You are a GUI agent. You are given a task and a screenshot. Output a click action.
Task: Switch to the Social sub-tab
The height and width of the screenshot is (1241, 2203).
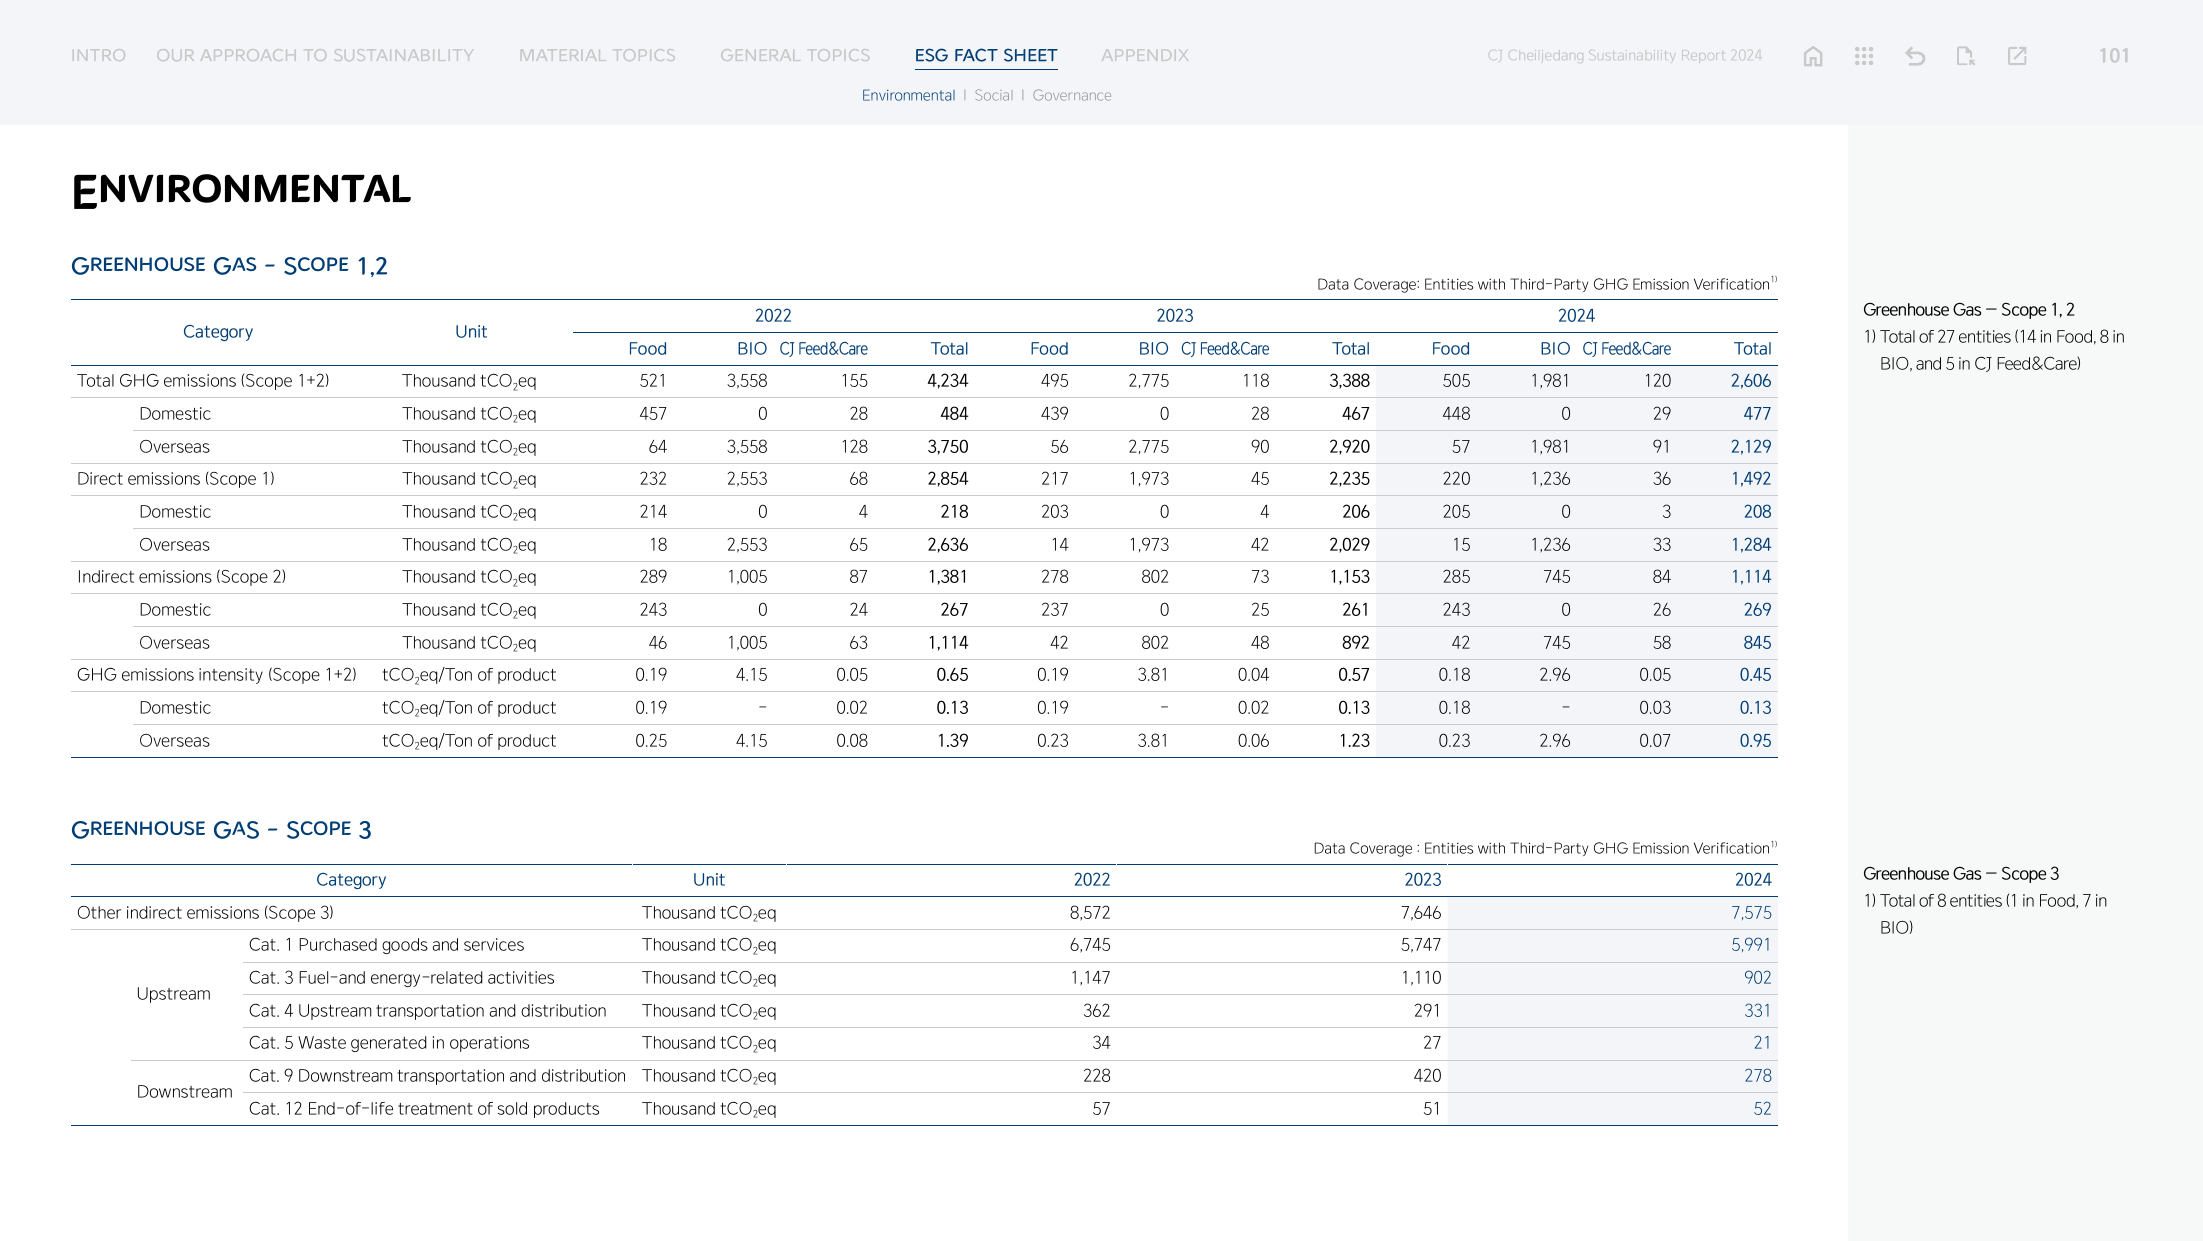pyautogui.click(x=993, y=95)
